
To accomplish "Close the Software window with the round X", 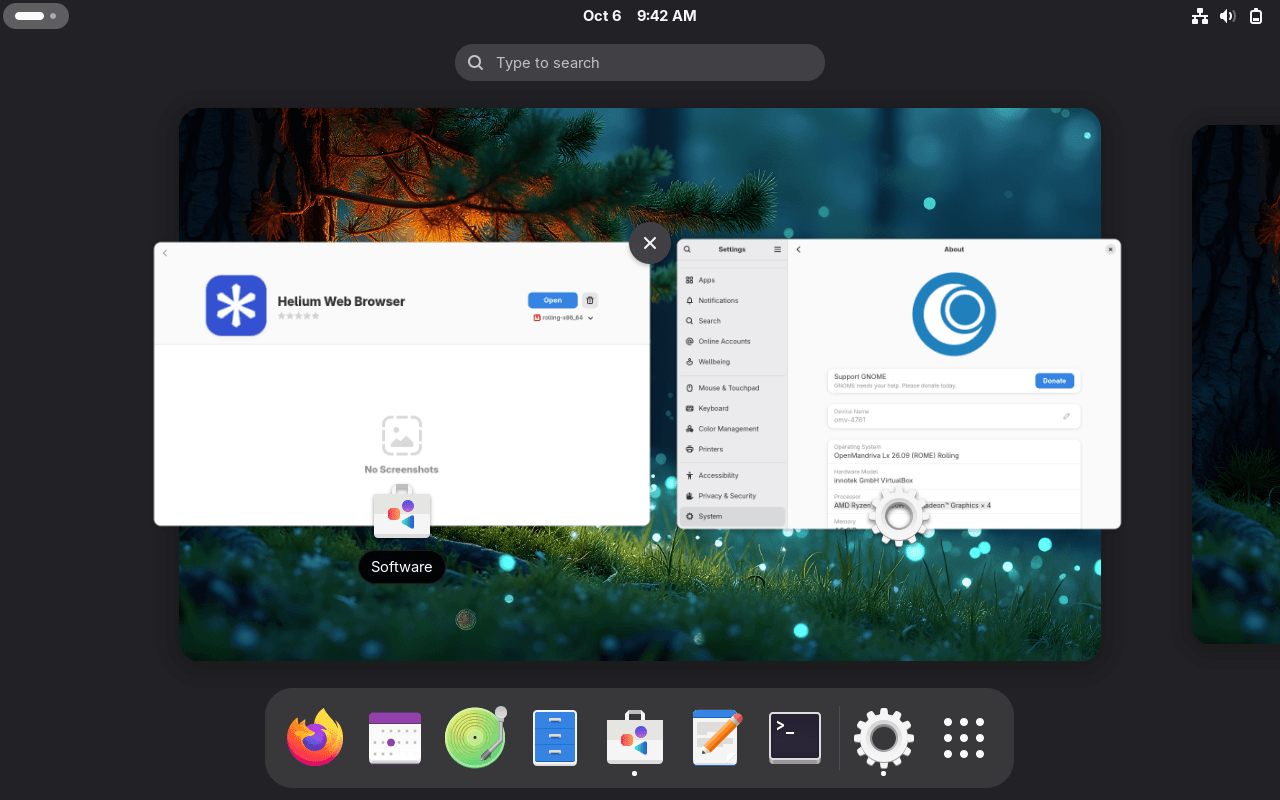I will click(650, 243).
